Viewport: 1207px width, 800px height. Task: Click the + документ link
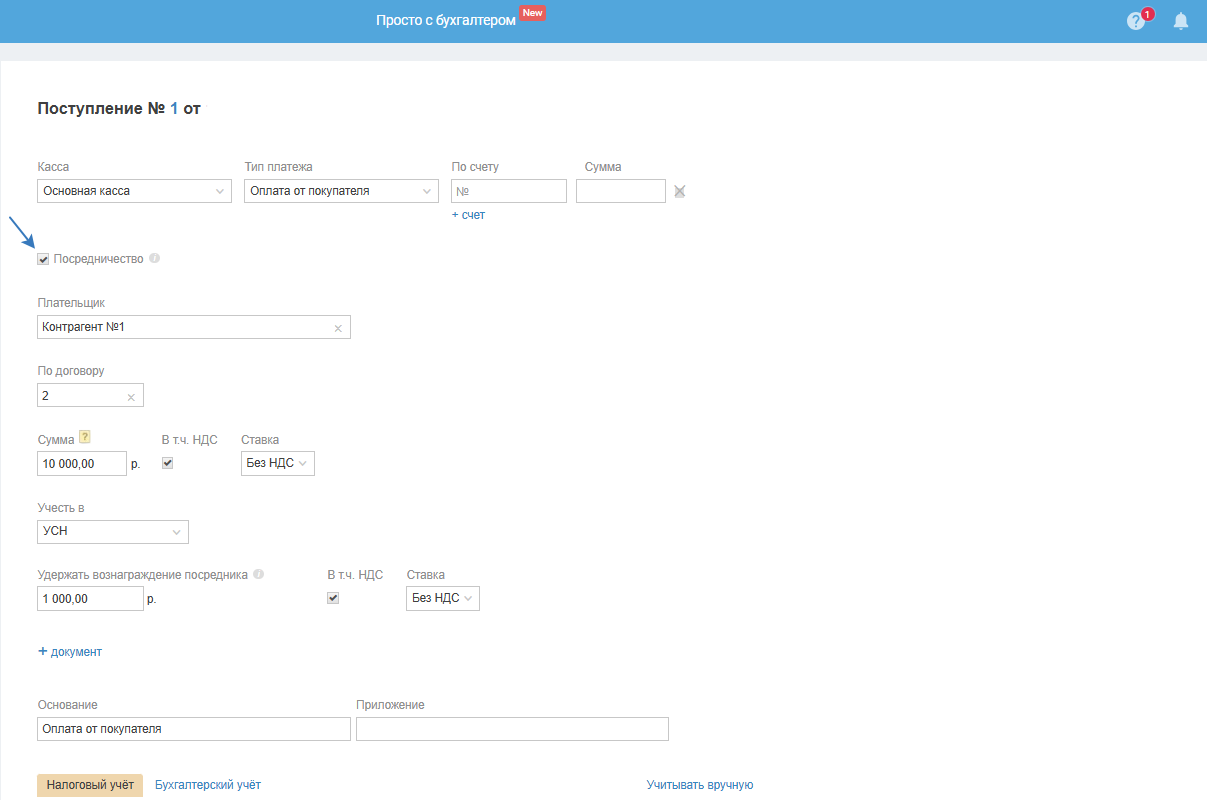tap(70, 651)
